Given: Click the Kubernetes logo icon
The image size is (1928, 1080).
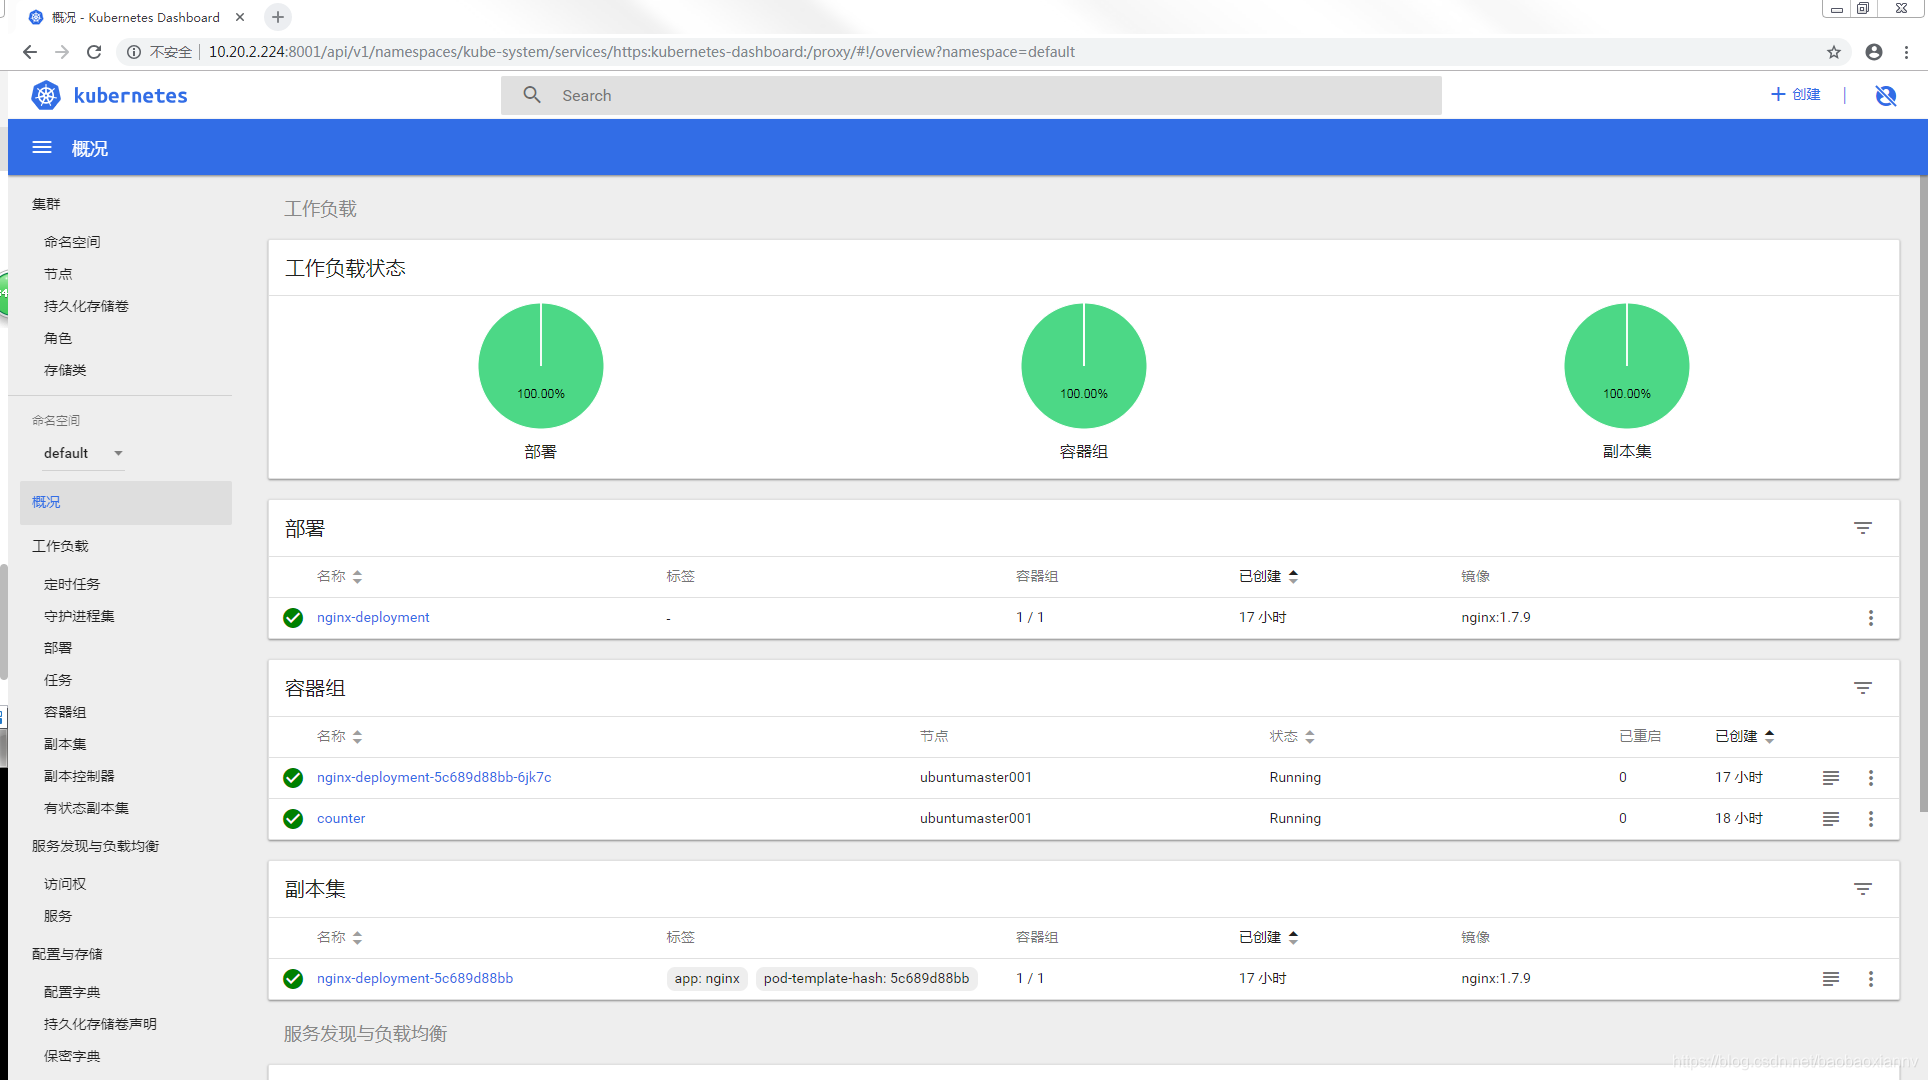Looking at the screenshot, I should 46,95.
